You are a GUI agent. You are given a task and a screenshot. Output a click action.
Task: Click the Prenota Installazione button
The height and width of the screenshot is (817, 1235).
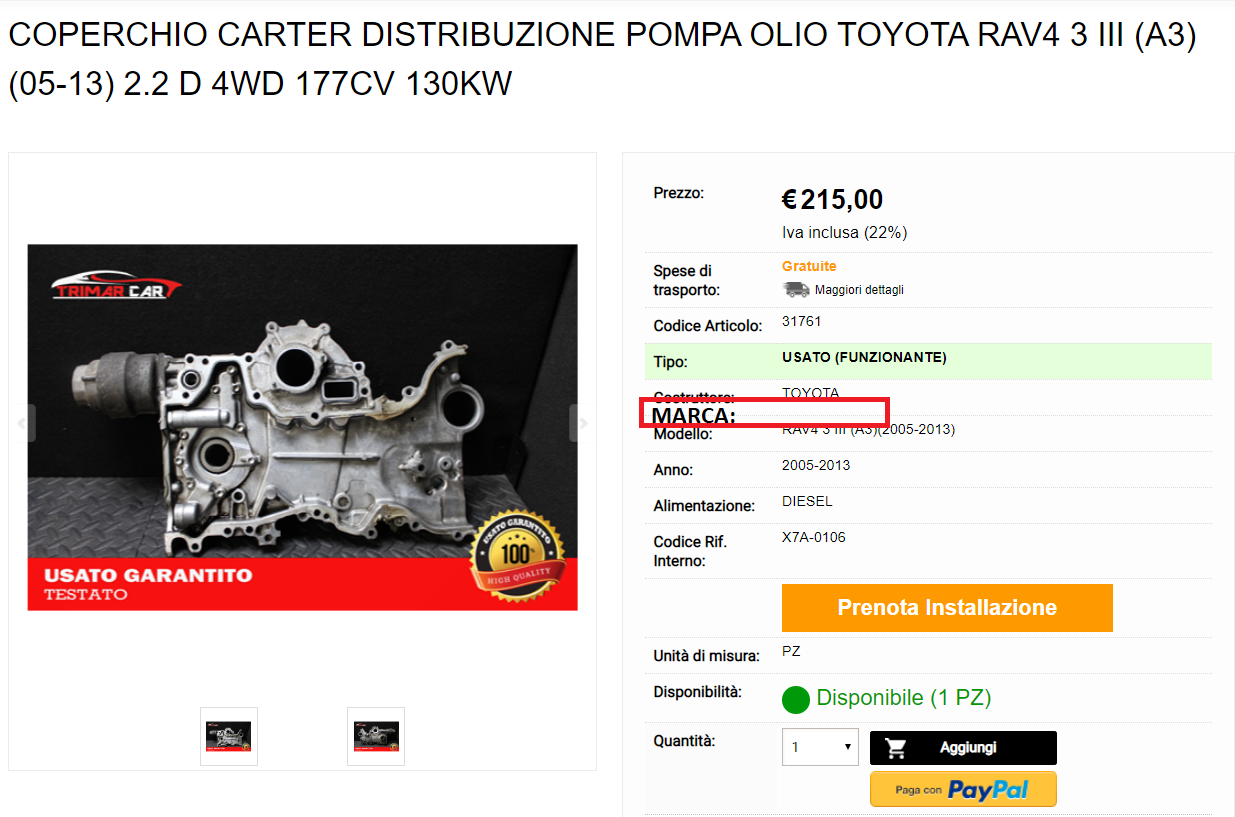click(947, 608)
